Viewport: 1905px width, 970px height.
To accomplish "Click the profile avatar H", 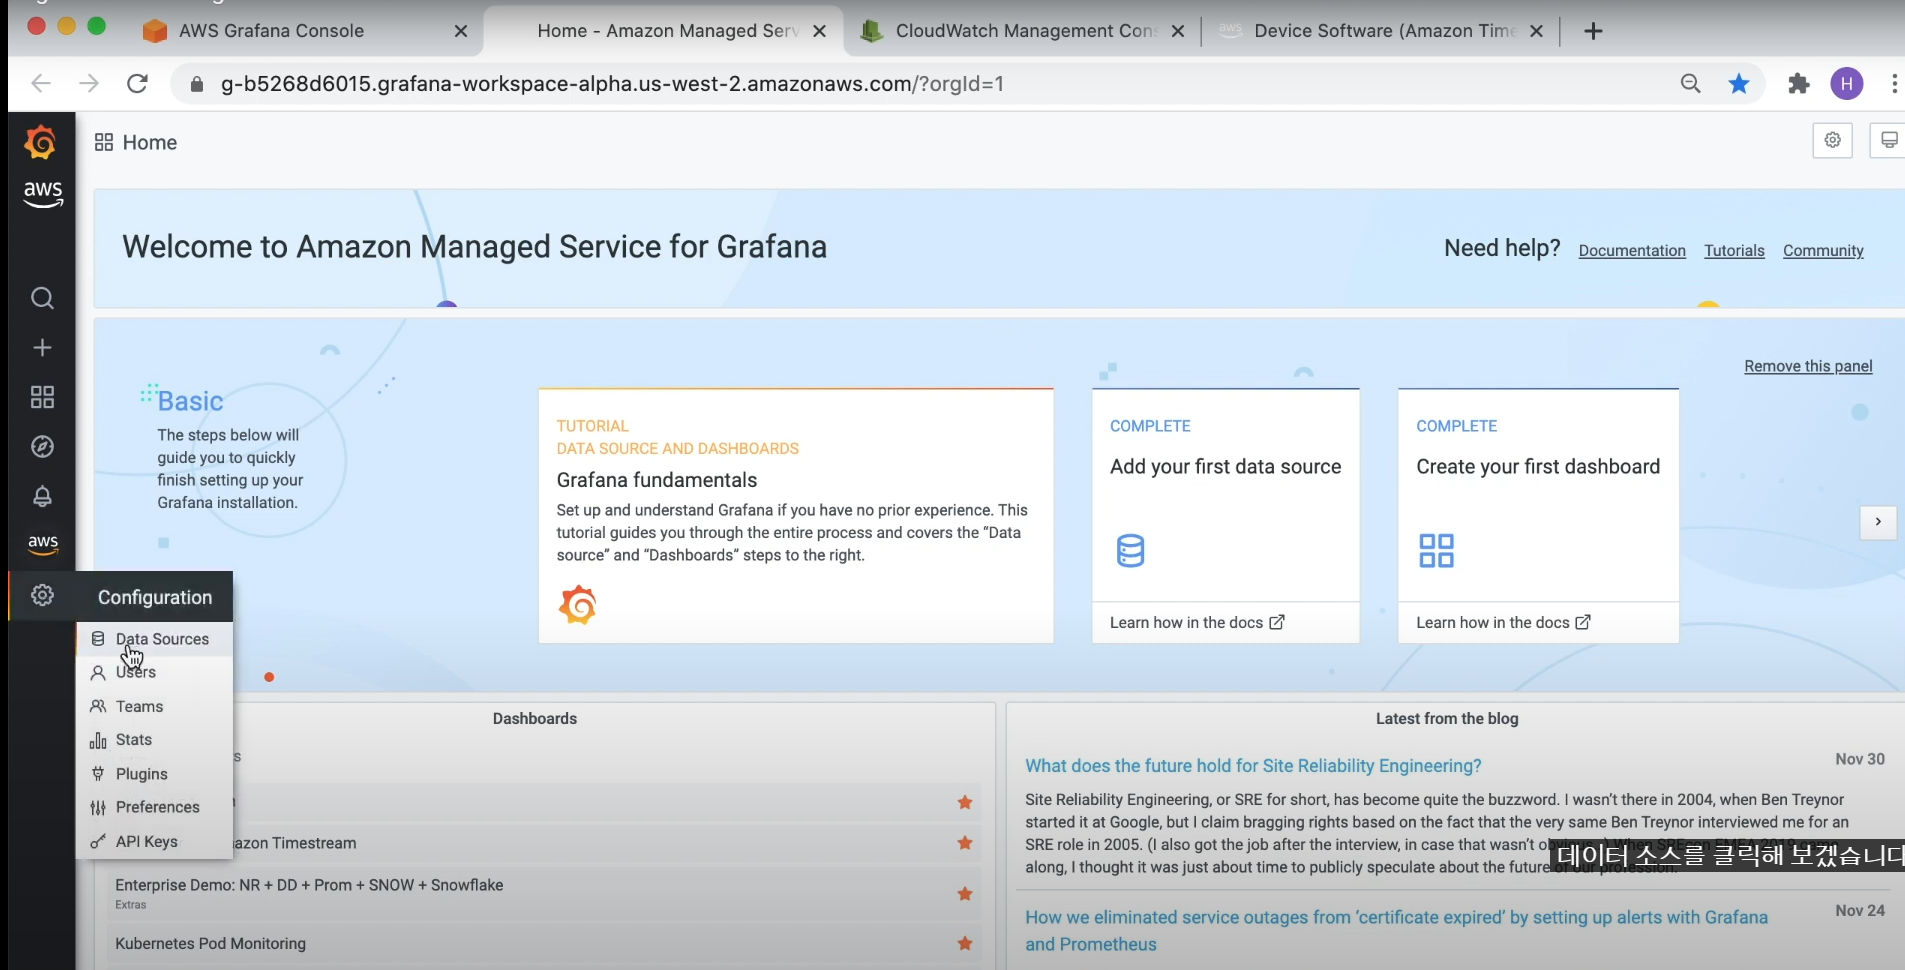I will click(x=1847, y=84).
